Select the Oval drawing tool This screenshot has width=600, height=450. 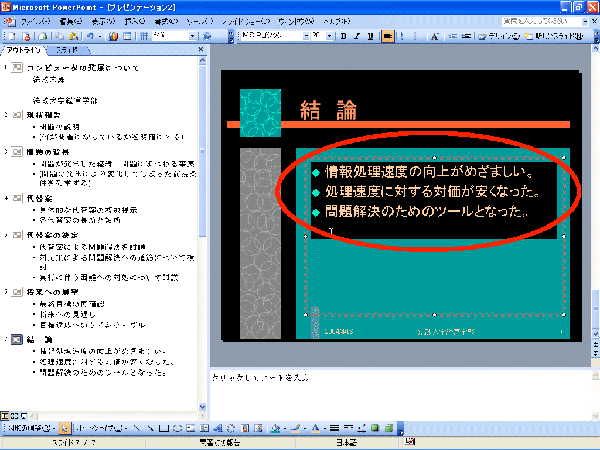pos(177,428)
